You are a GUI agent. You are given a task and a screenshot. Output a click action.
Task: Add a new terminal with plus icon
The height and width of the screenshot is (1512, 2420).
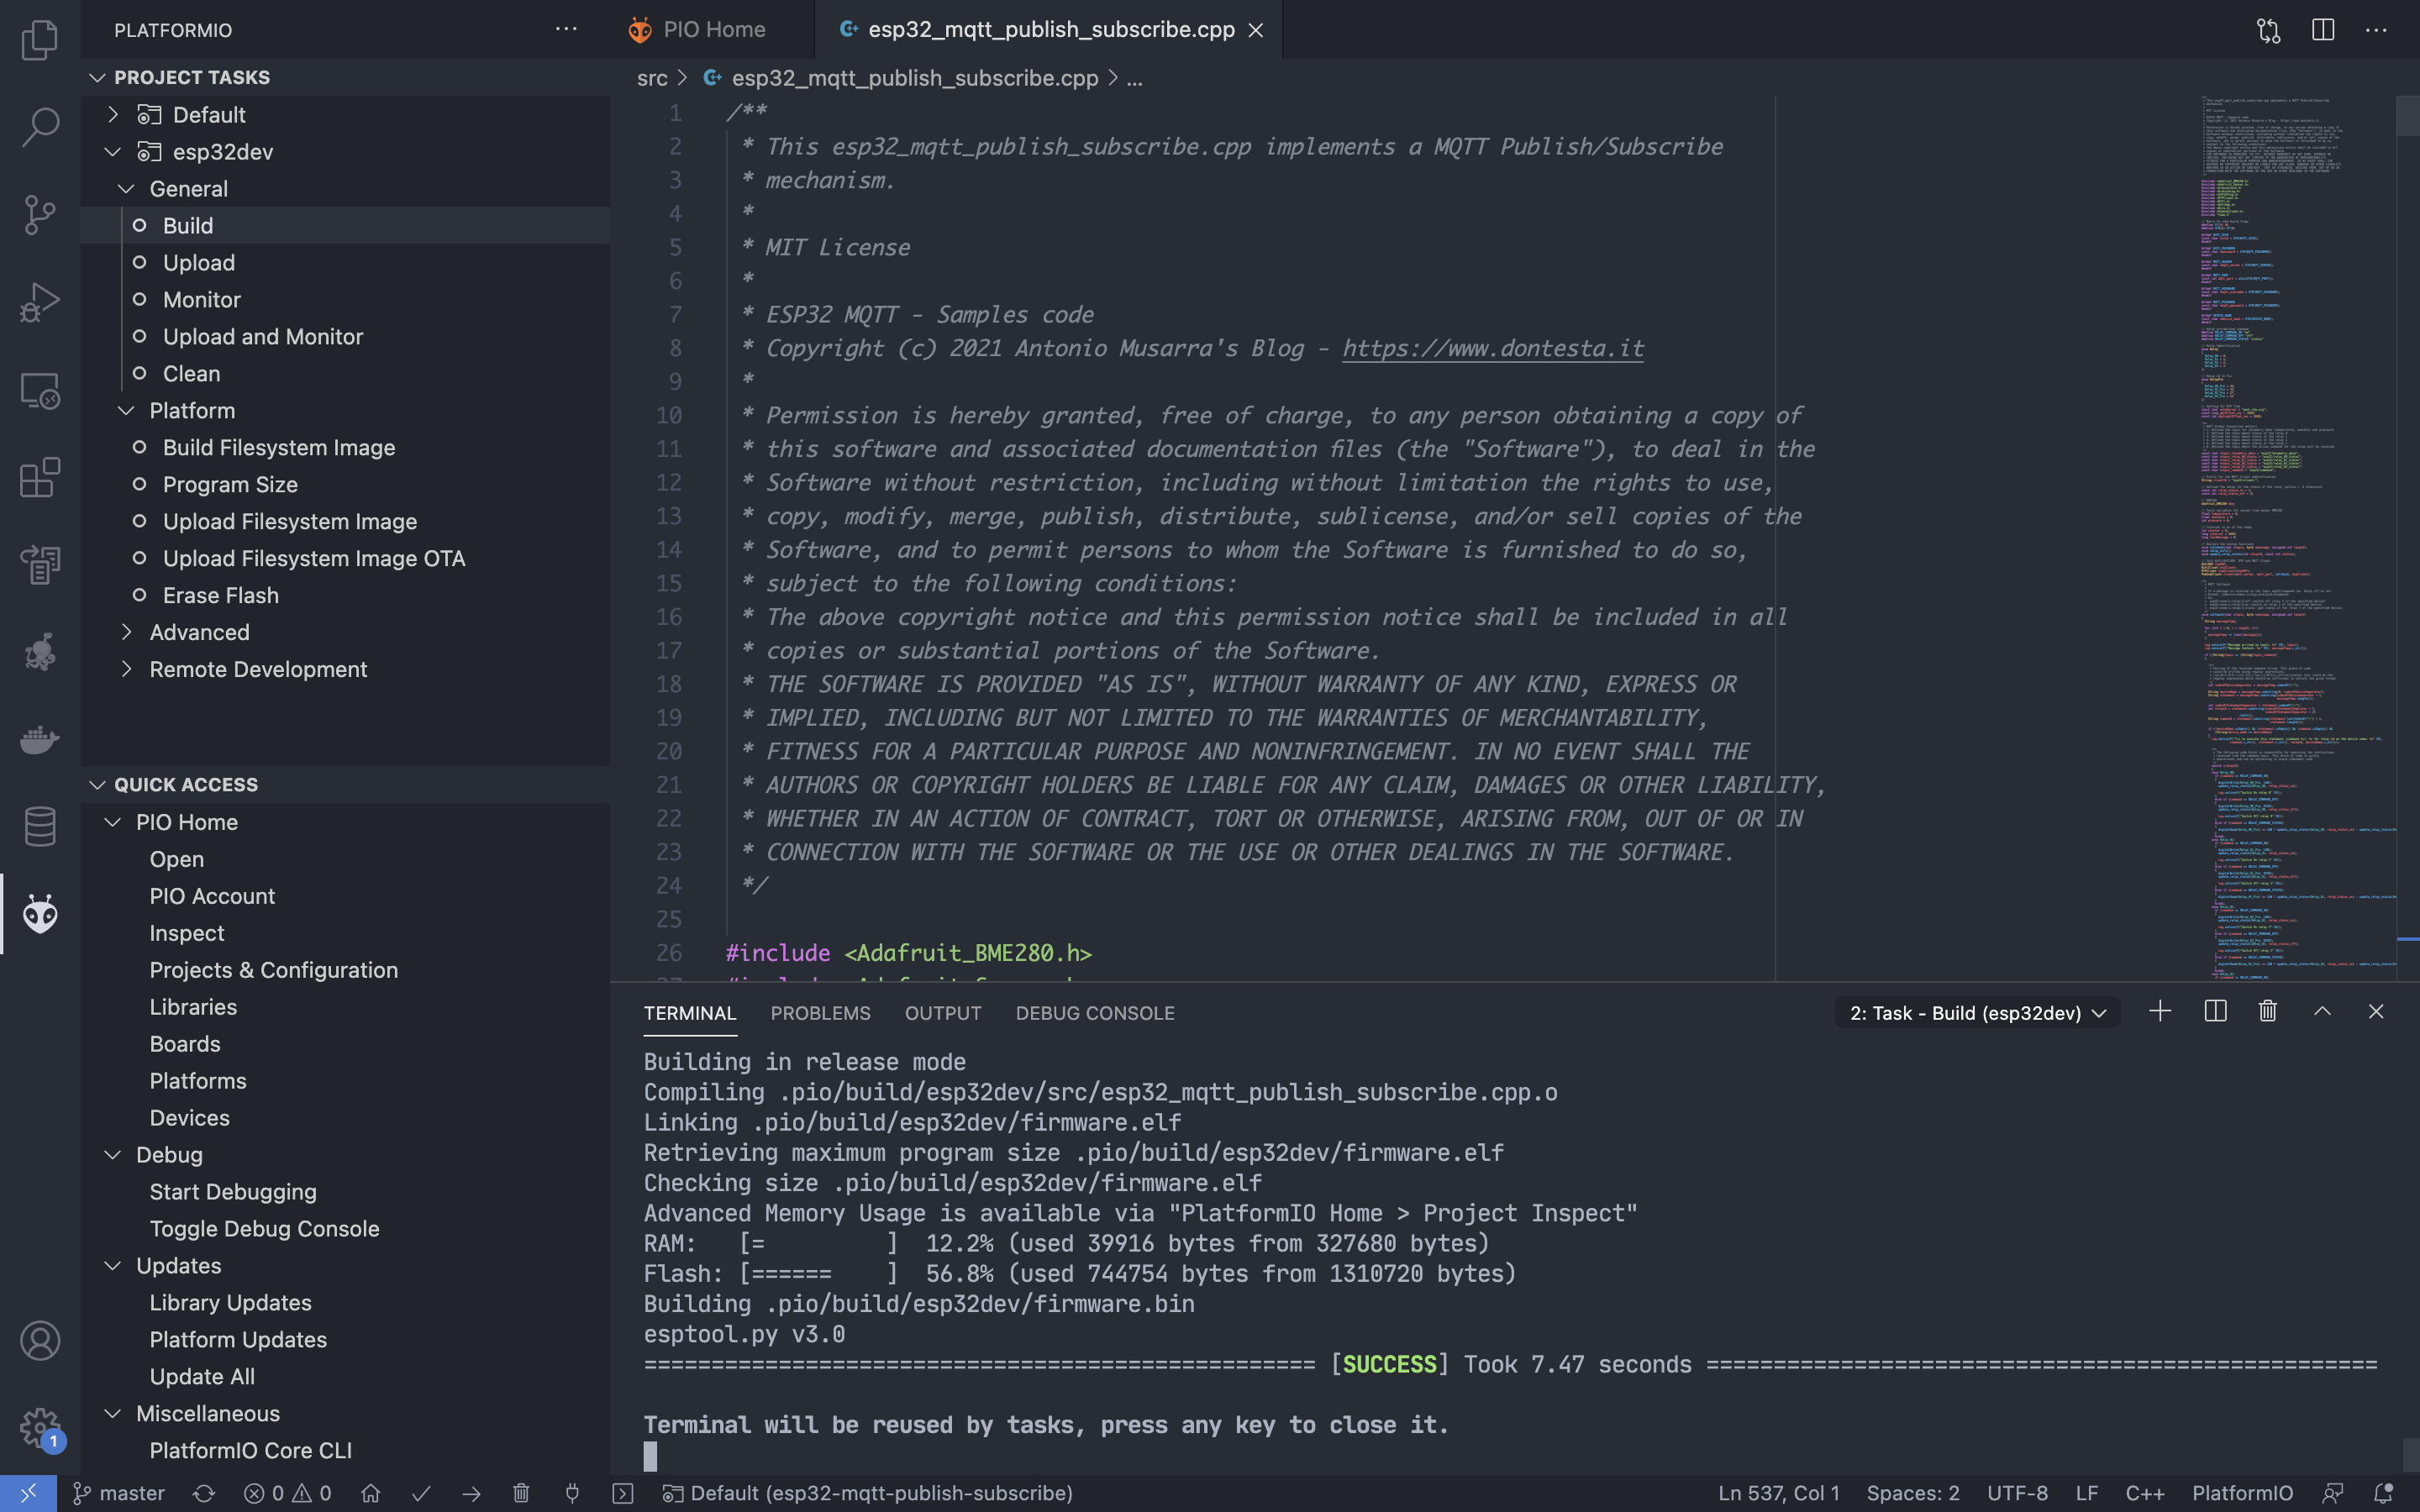point(2160,1012)
